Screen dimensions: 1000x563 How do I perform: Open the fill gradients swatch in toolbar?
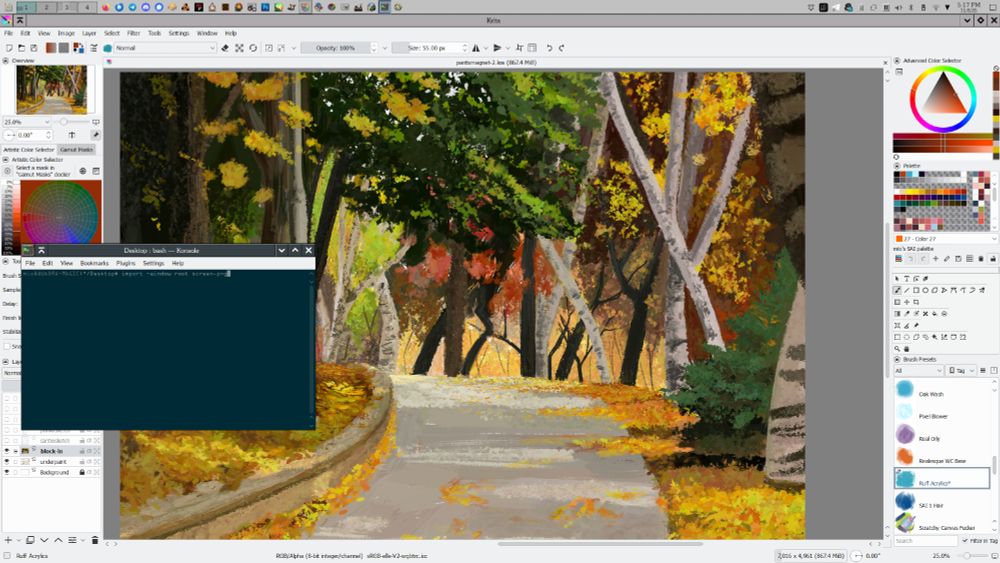coord(50,48)
